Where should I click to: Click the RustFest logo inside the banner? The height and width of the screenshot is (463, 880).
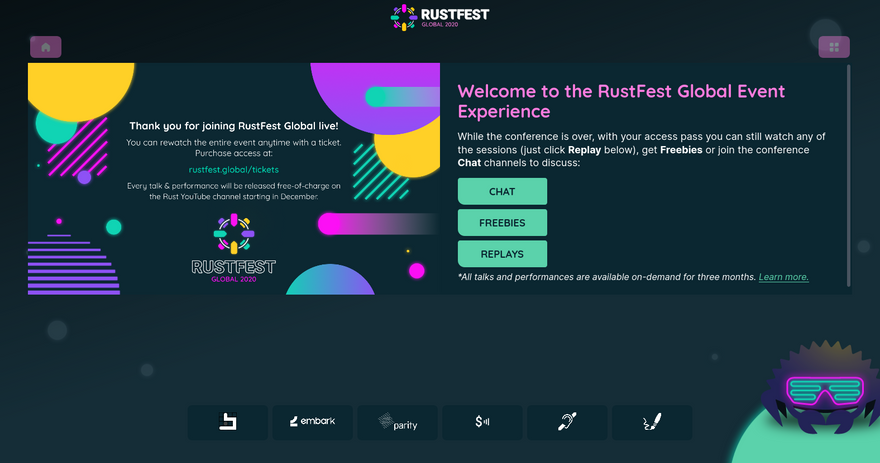pyautogui.click(x=233, y=247)
